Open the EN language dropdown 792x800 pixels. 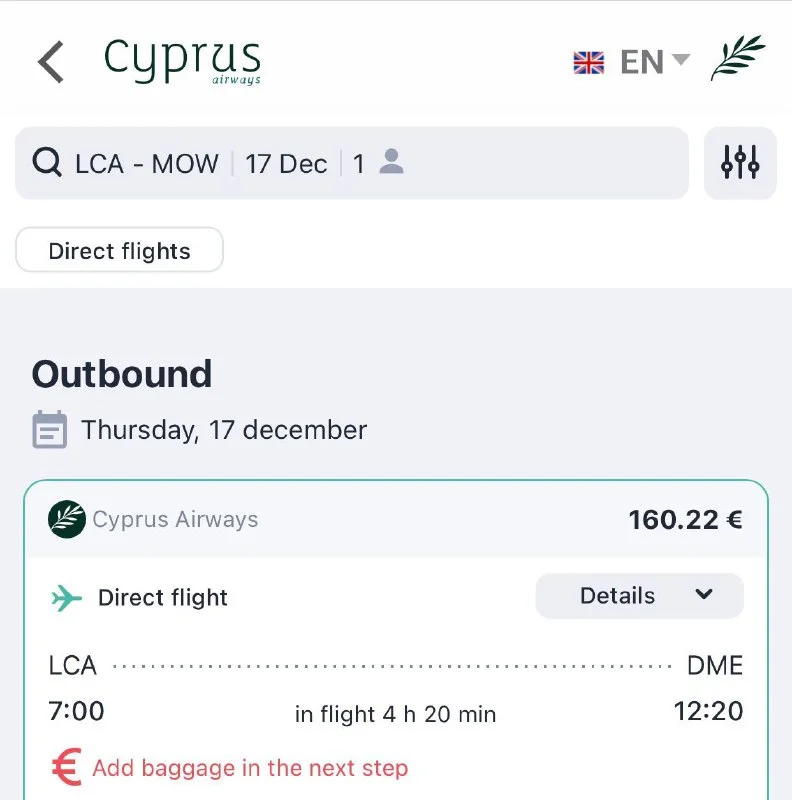click(x=655, y=62)
